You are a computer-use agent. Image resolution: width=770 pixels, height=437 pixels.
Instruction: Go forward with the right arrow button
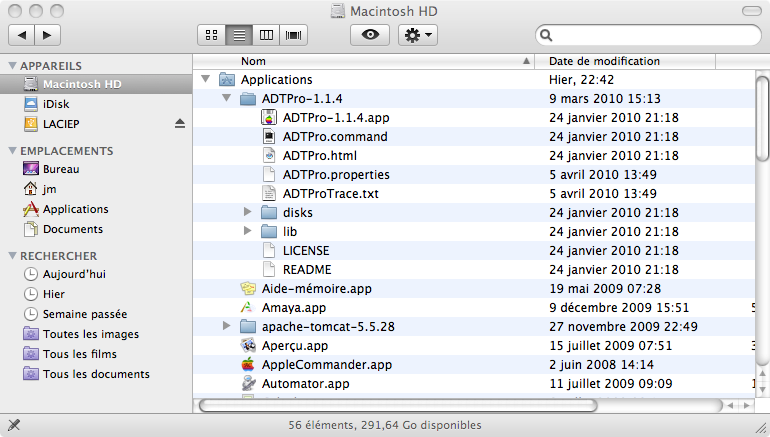pos(48,35)
